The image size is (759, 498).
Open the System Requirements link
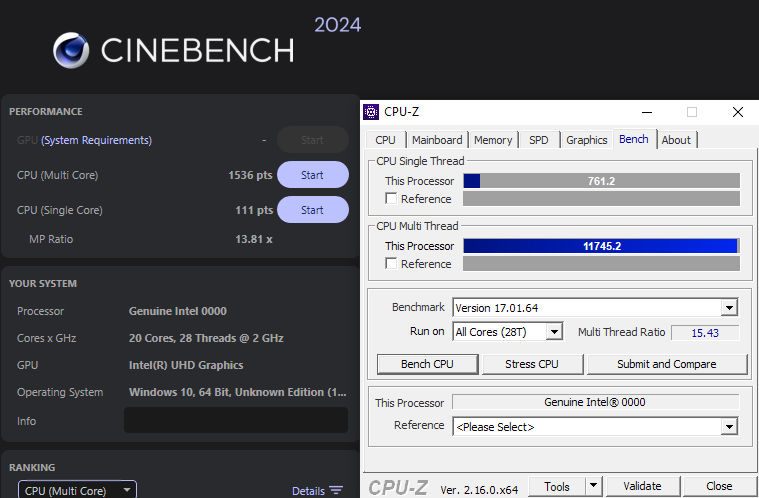pos(96,140)
